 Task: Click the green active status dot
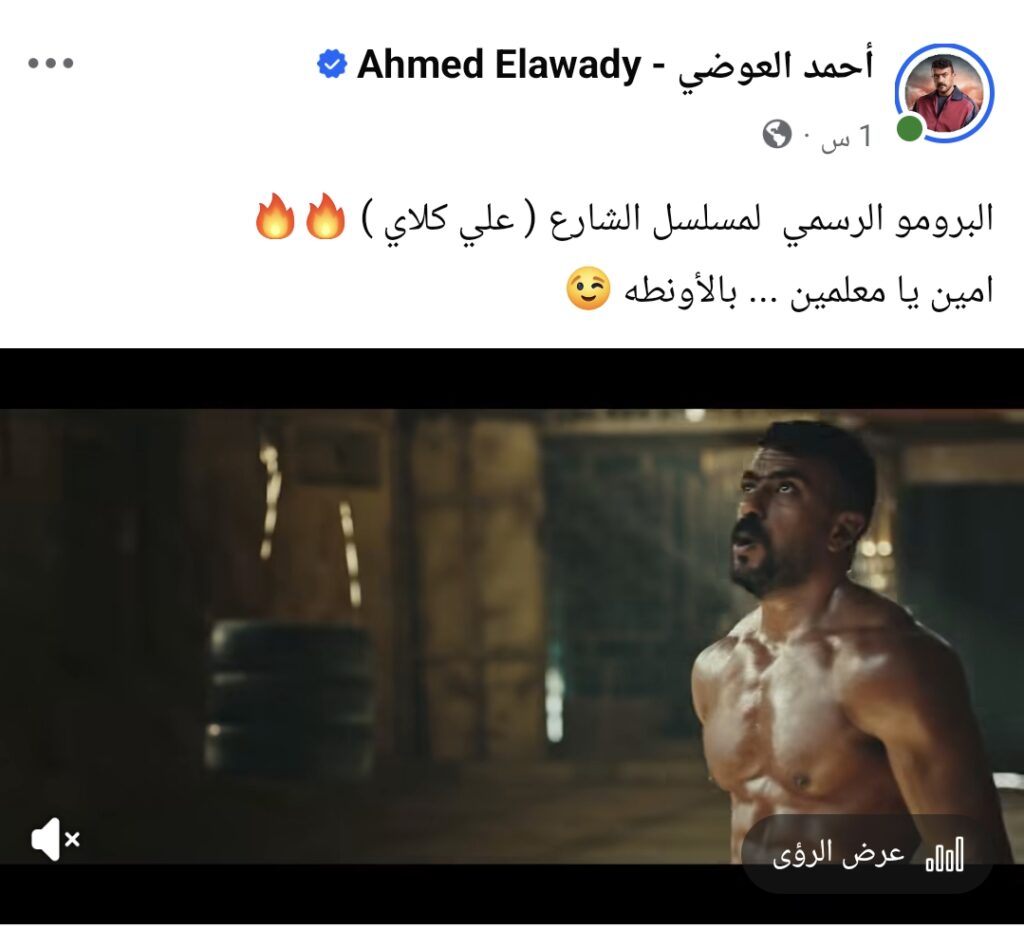909,128
